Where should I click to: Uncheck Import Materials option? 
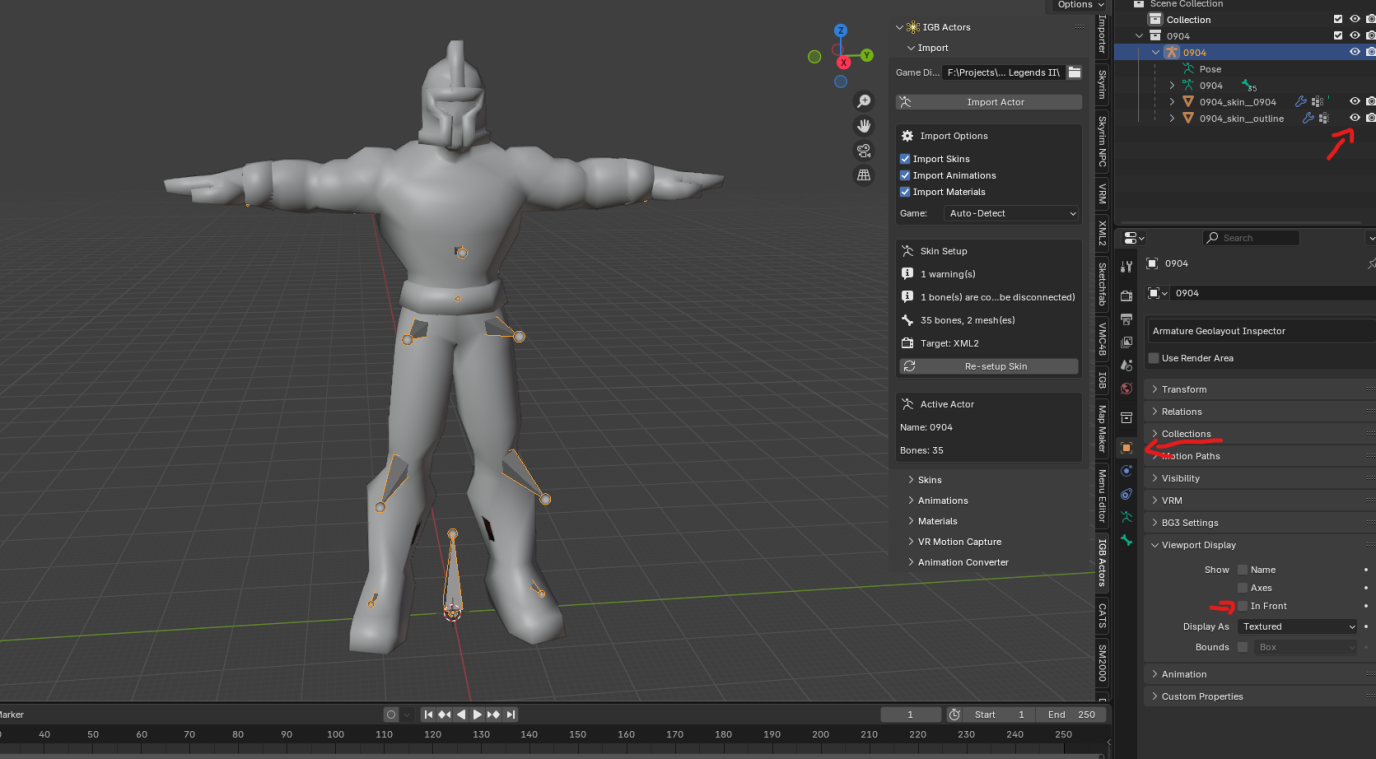coord(905,192)
